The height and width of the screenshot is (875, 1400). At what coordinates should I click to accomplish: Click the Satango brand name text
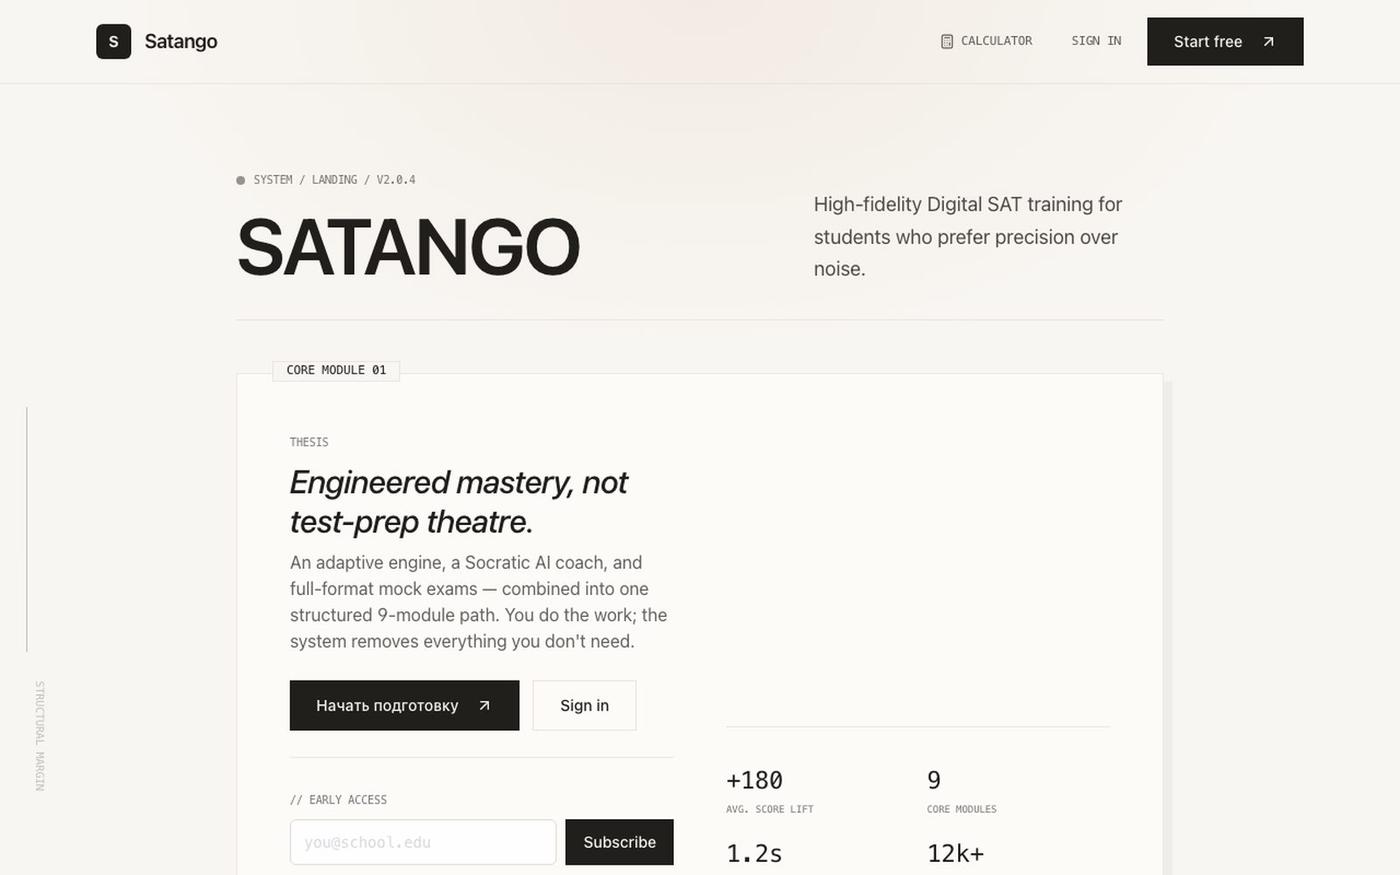[x=181, y=41]
